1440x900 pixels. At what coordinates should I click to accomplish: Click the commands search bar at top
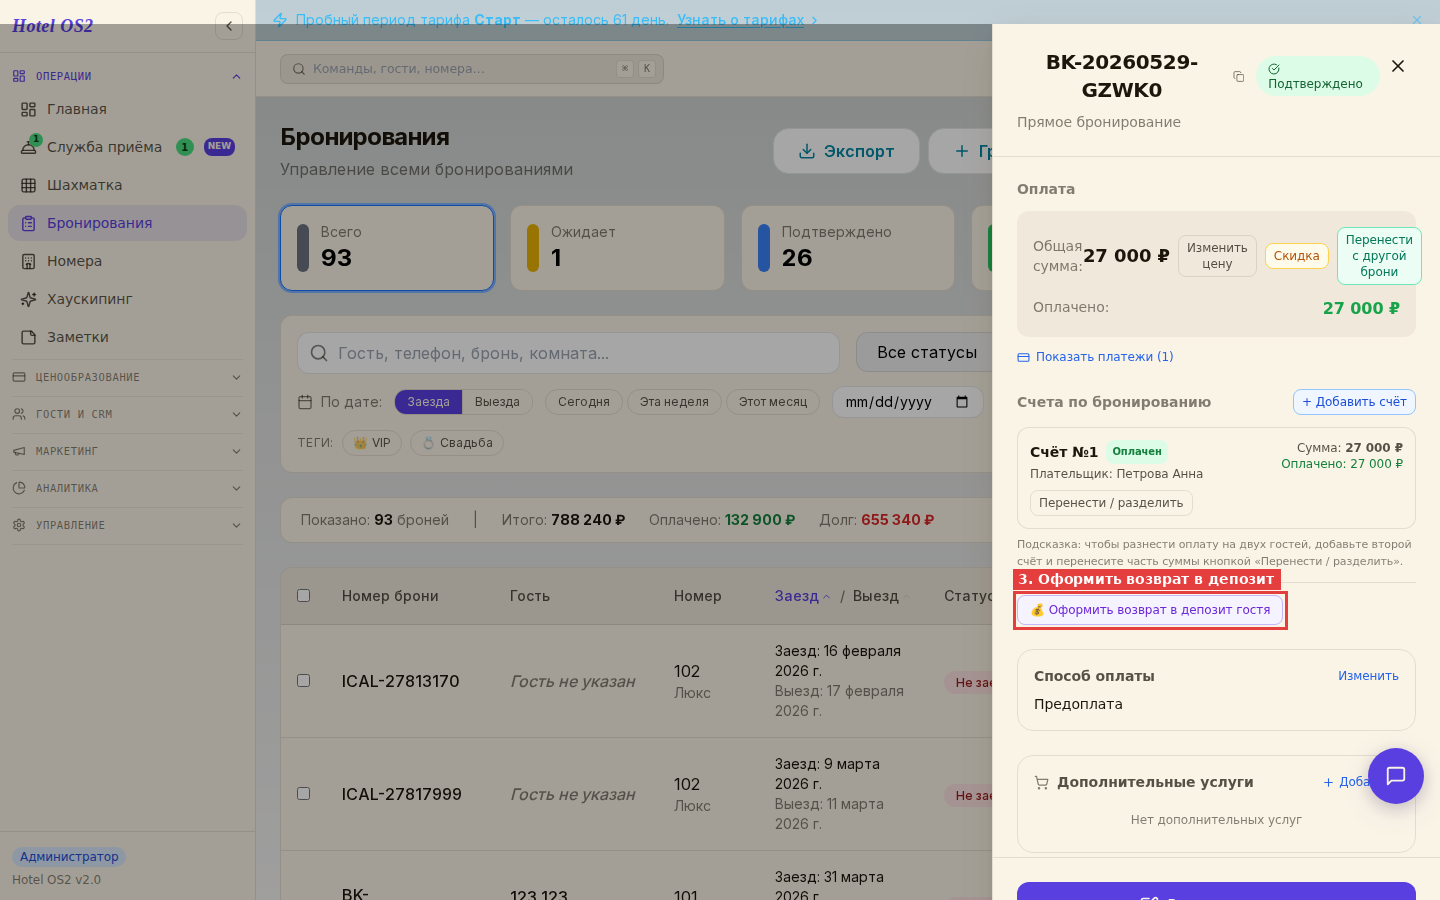pos(472,69)
